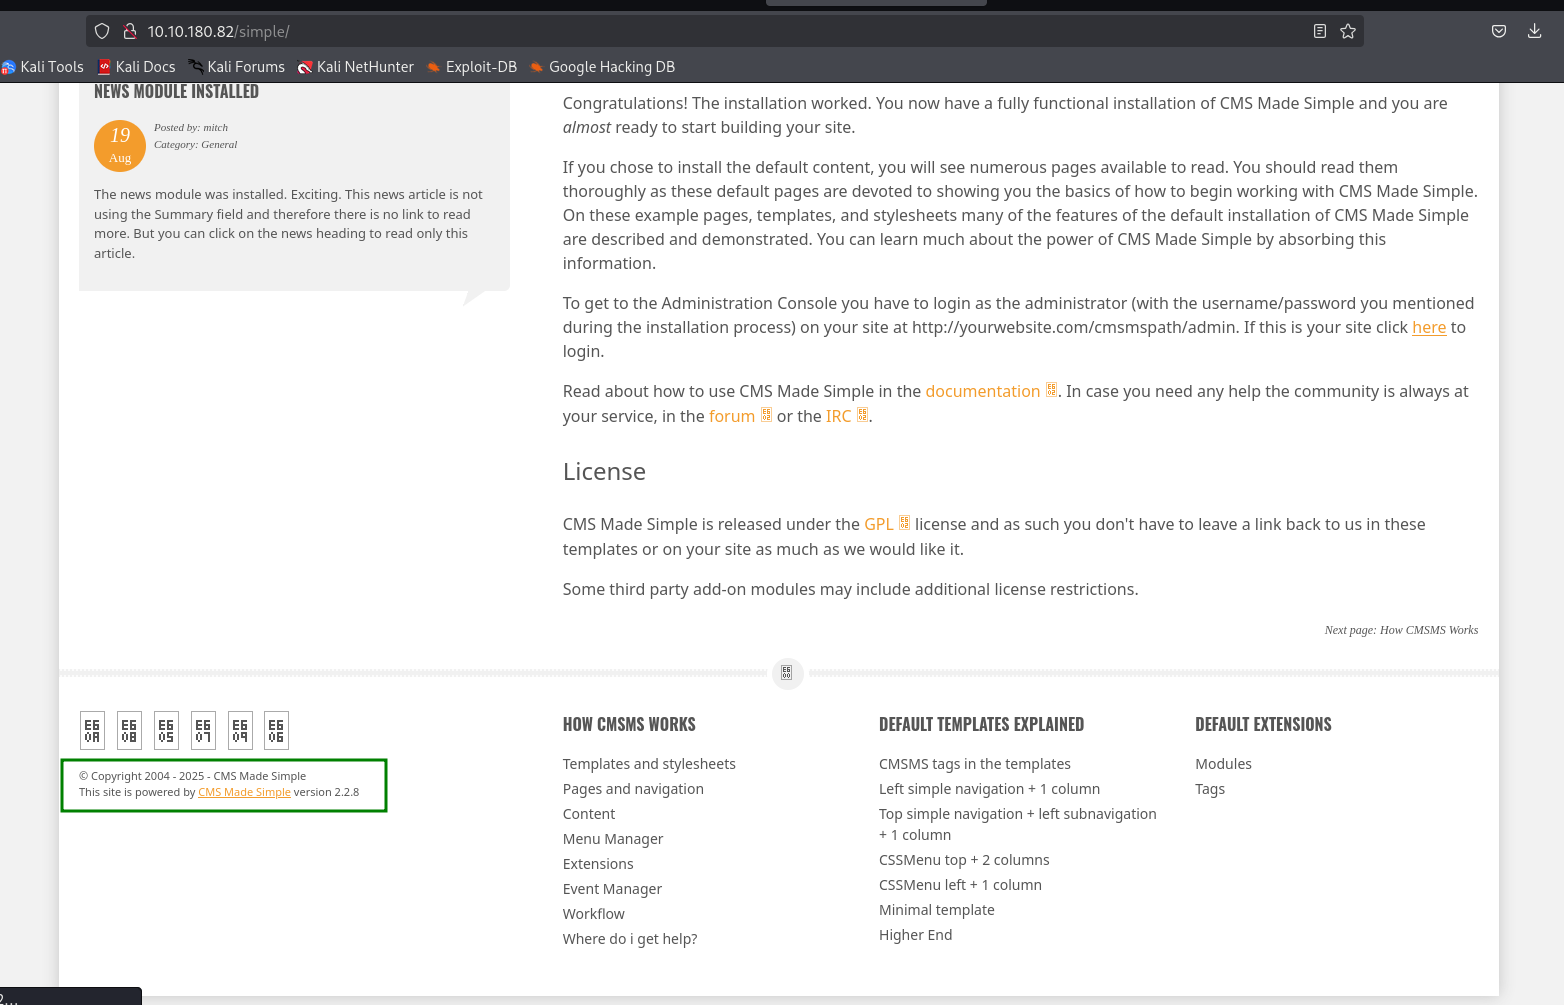Click the footer social icon showing glyph E60A
Image resolution: width=1564 pixels, height=1005 pixels.
click(x=91, y=730)
